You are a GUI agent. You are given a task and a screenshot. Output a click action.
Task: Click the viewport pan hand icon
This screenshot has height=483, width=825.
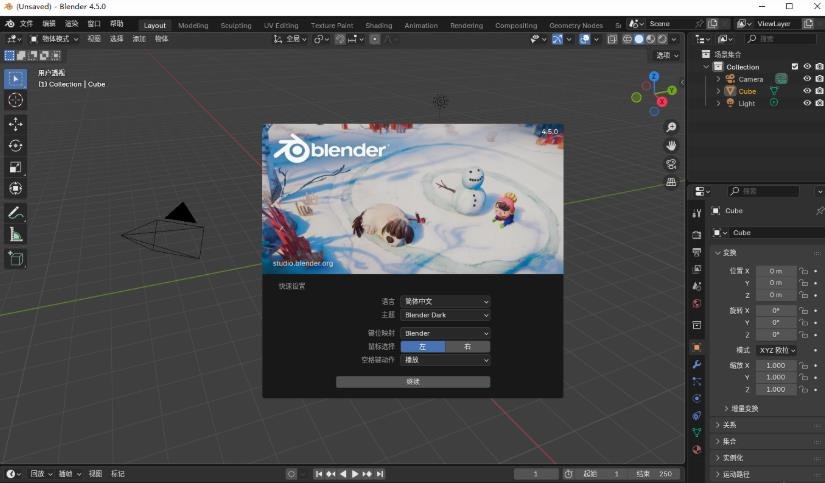[x=671, y=146]
